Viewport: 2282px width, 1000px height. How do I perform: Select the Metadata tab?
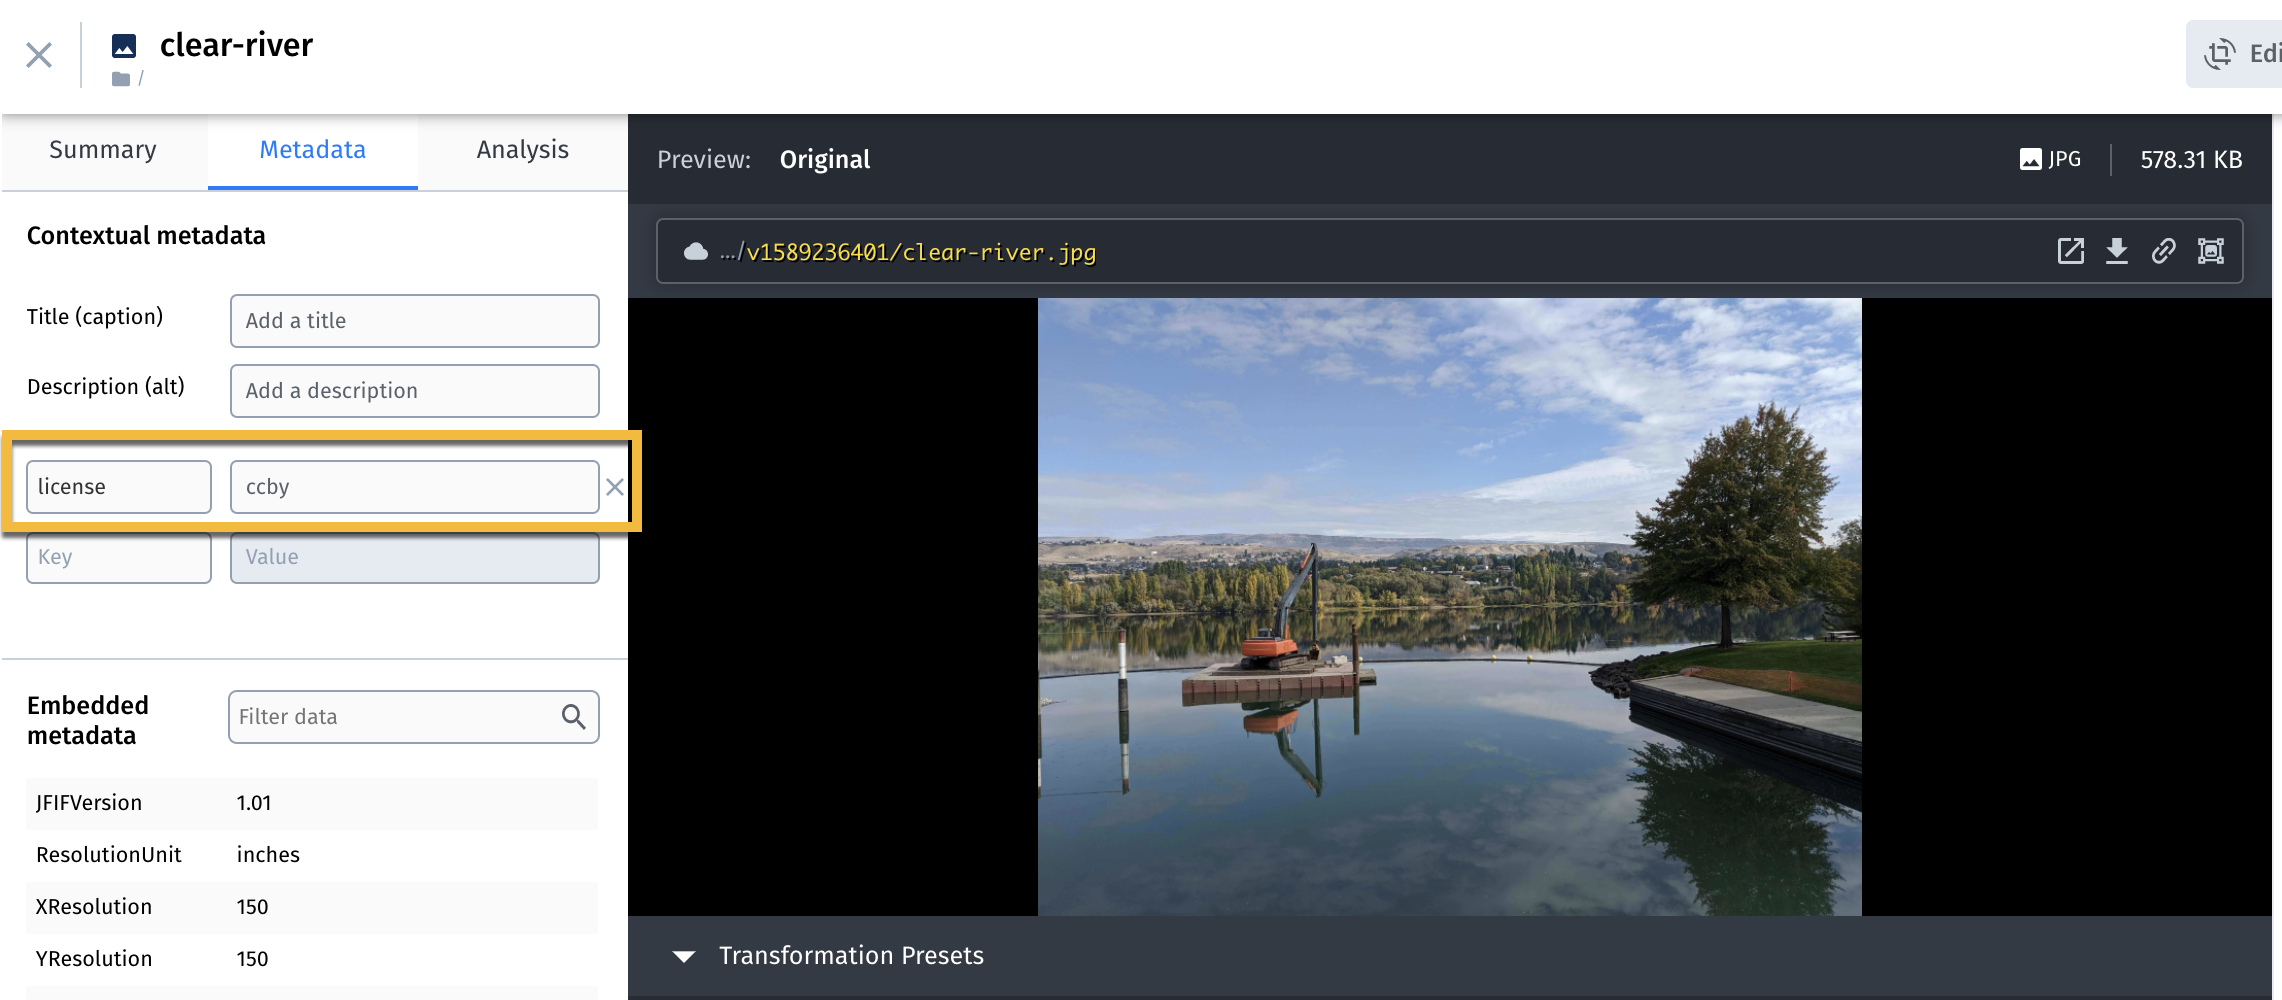click(x=313, y=150)
